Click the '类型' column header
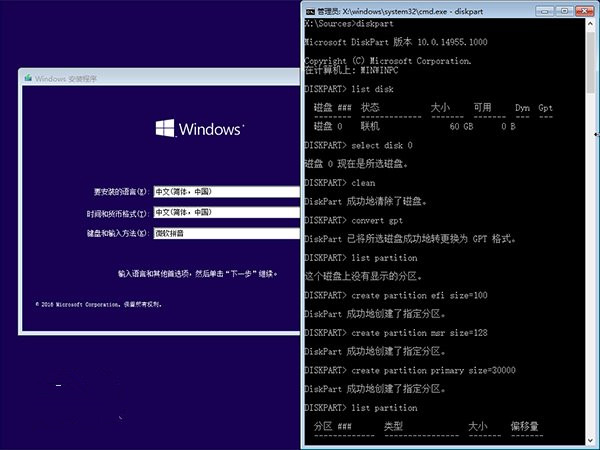Screen dimensions: 600x450 393,426
